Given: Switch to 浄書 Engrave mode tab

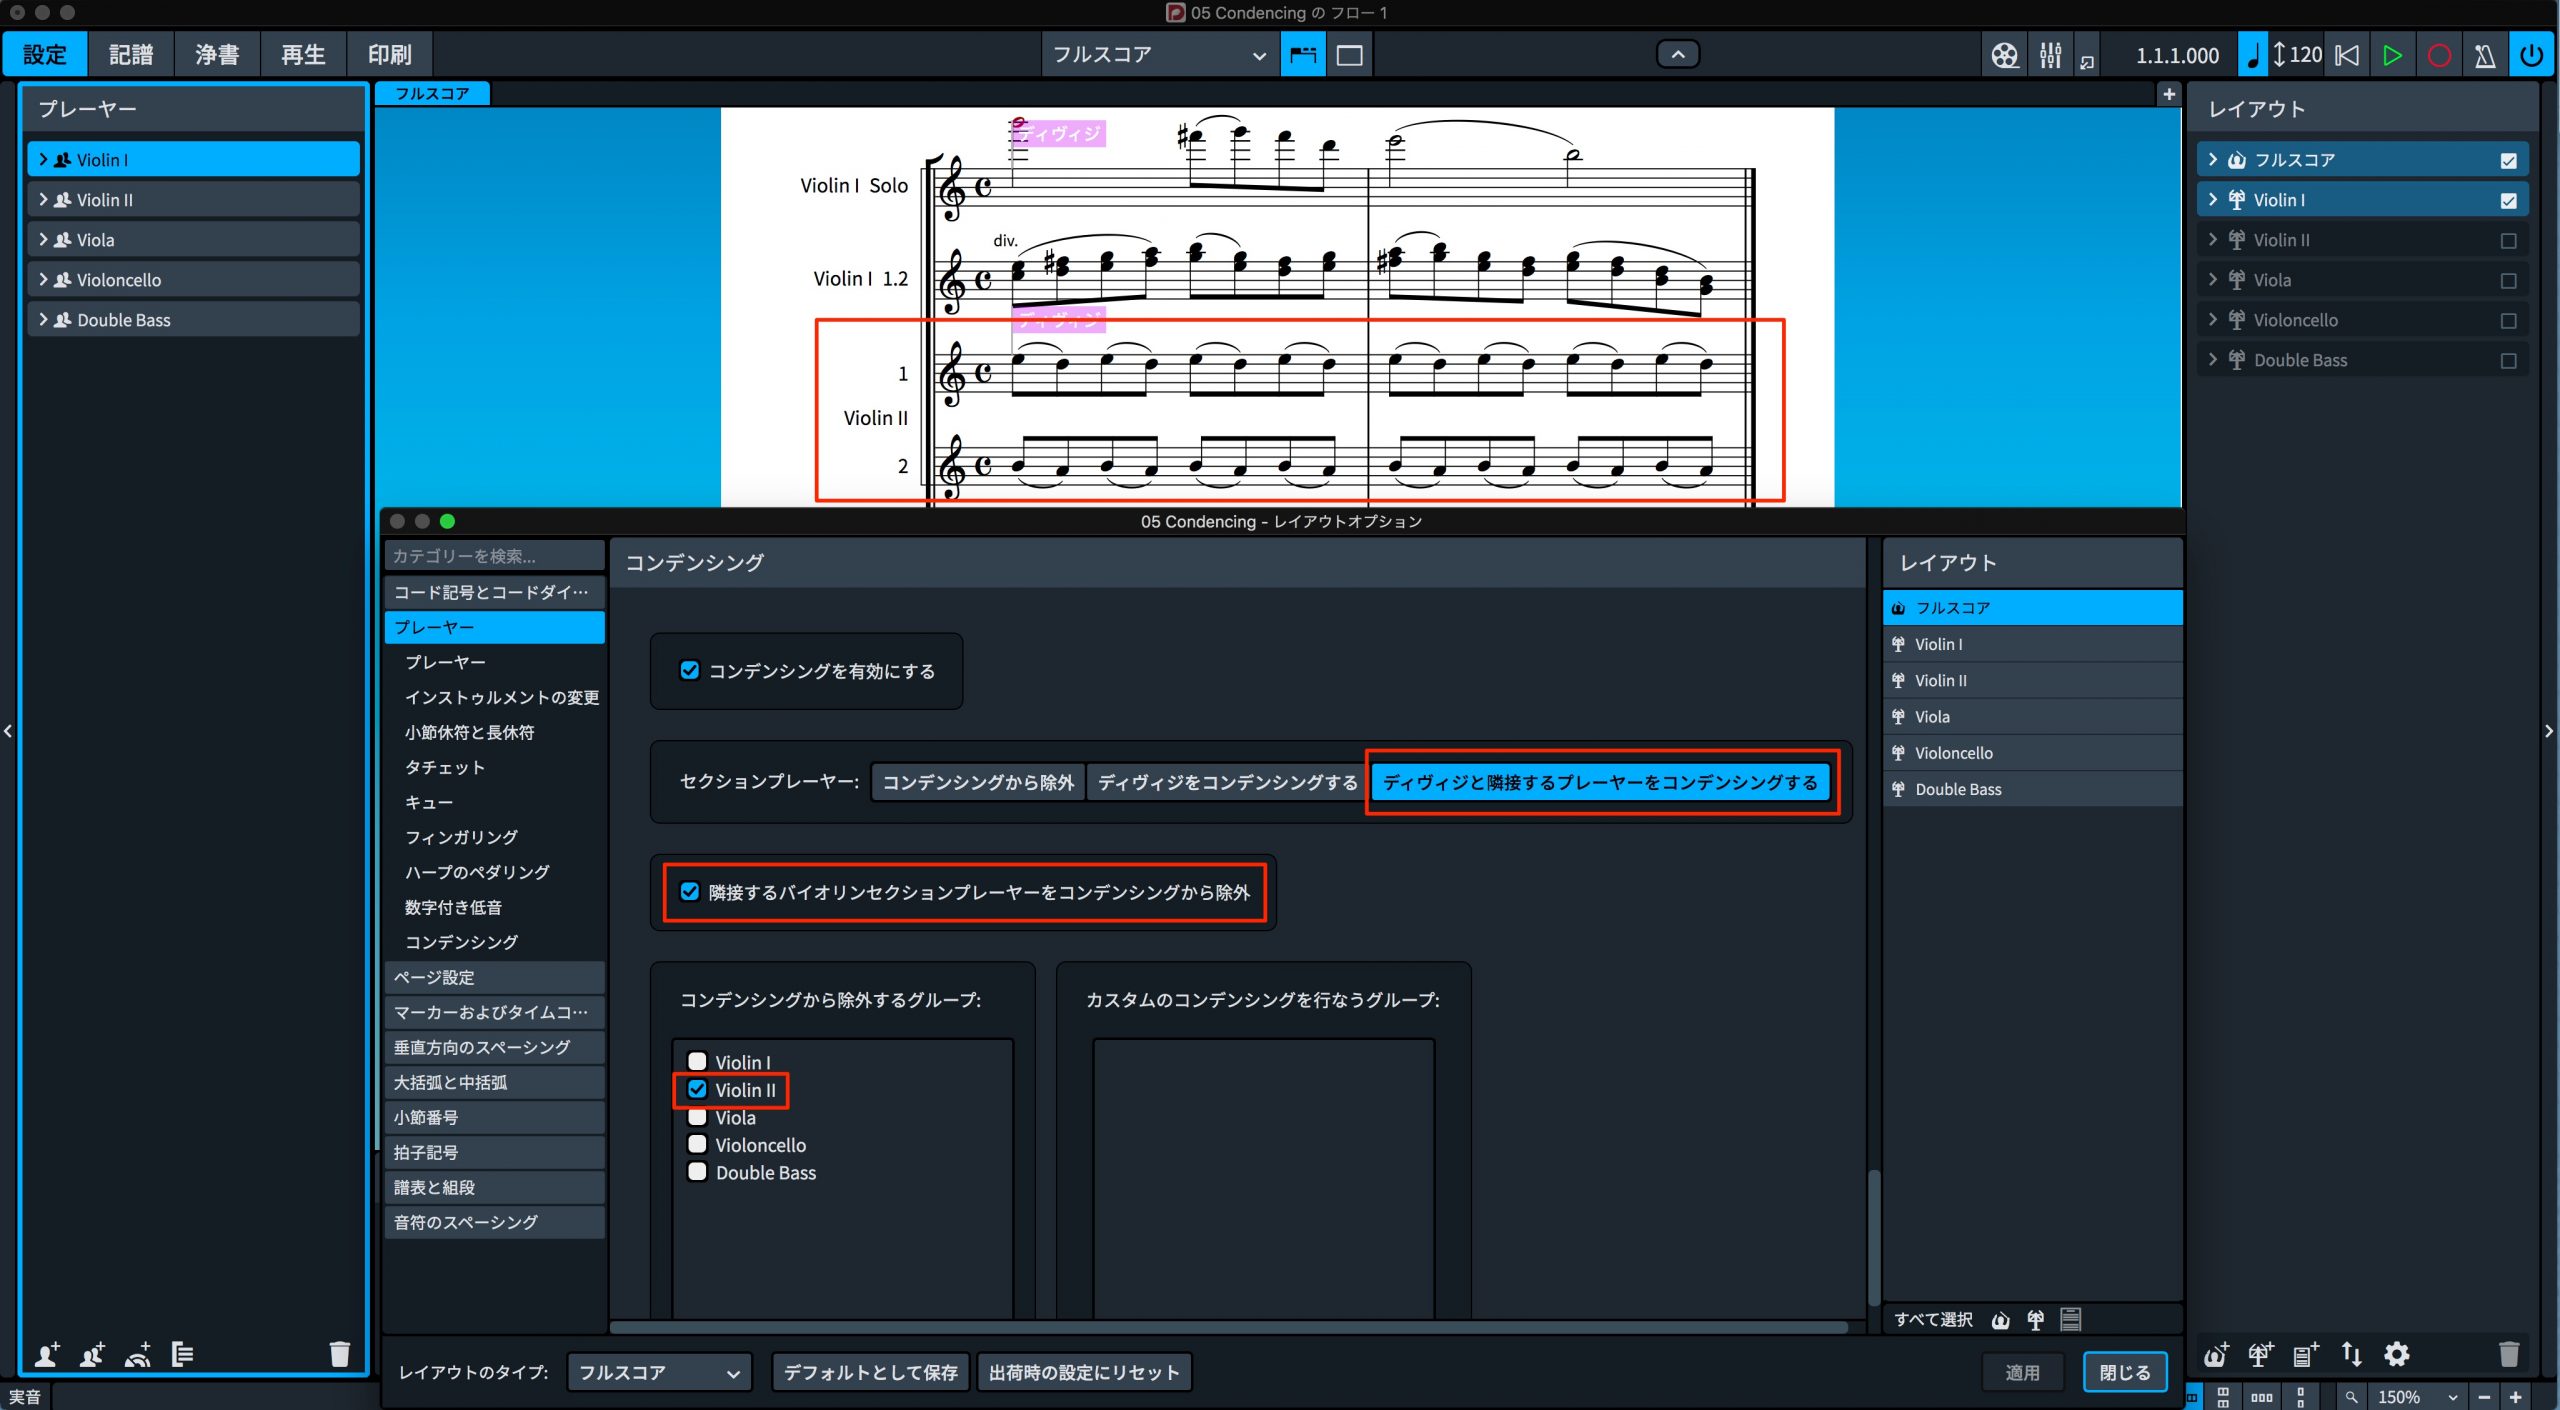Looking at the screenshot, I should coord(217,54).
